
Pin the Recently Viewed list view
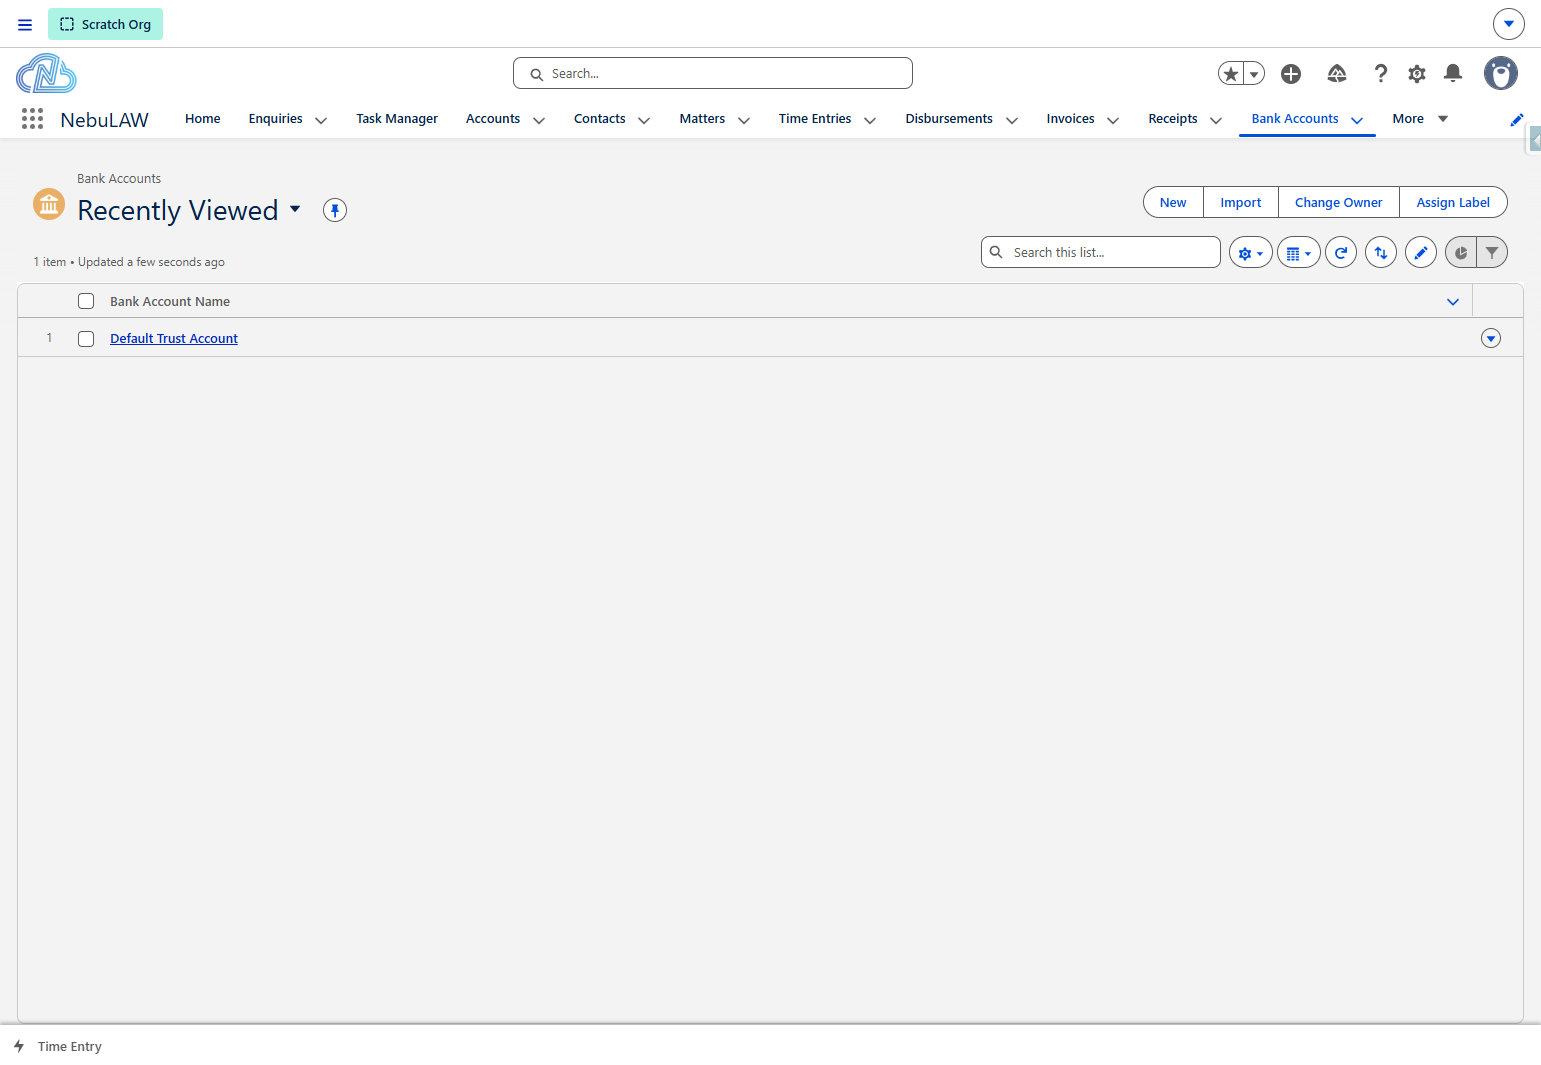coord(335,210)
